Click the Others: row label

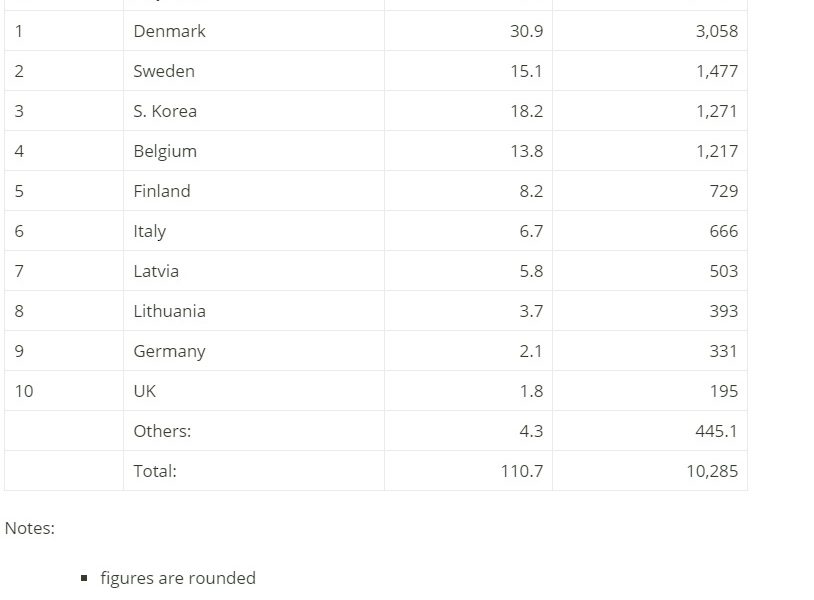coord(162,431)
